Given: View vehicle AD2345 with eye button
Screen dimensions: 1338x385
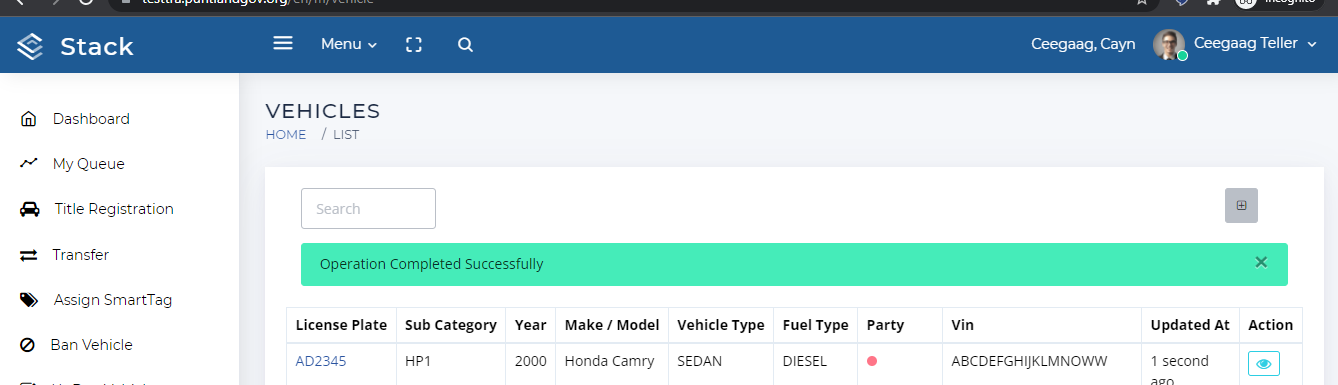Looking at the screenshot, I should [x=1263, y=364].
